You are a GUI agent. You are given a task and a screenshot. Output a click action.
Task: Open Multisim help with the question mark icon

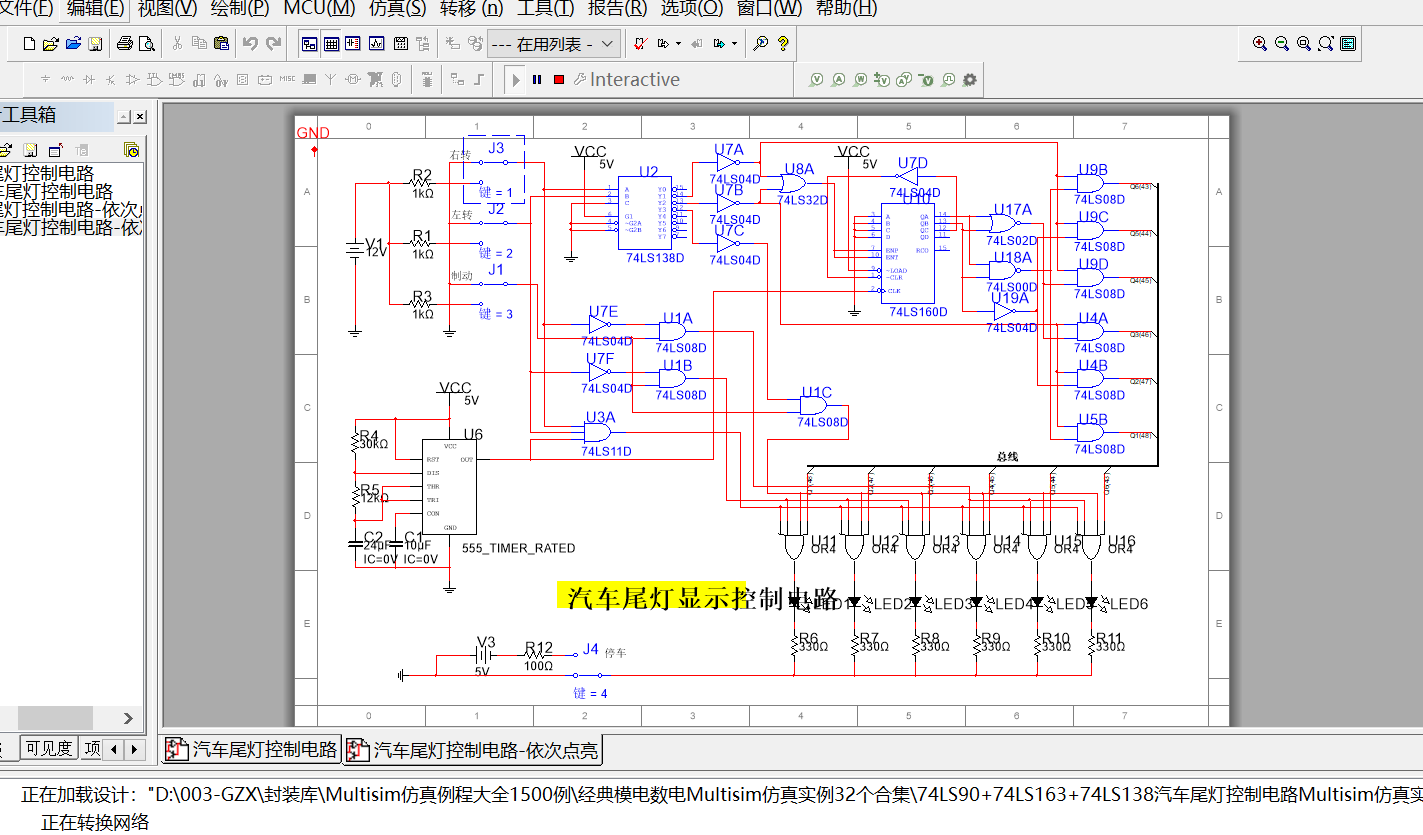tap(783, 44)
